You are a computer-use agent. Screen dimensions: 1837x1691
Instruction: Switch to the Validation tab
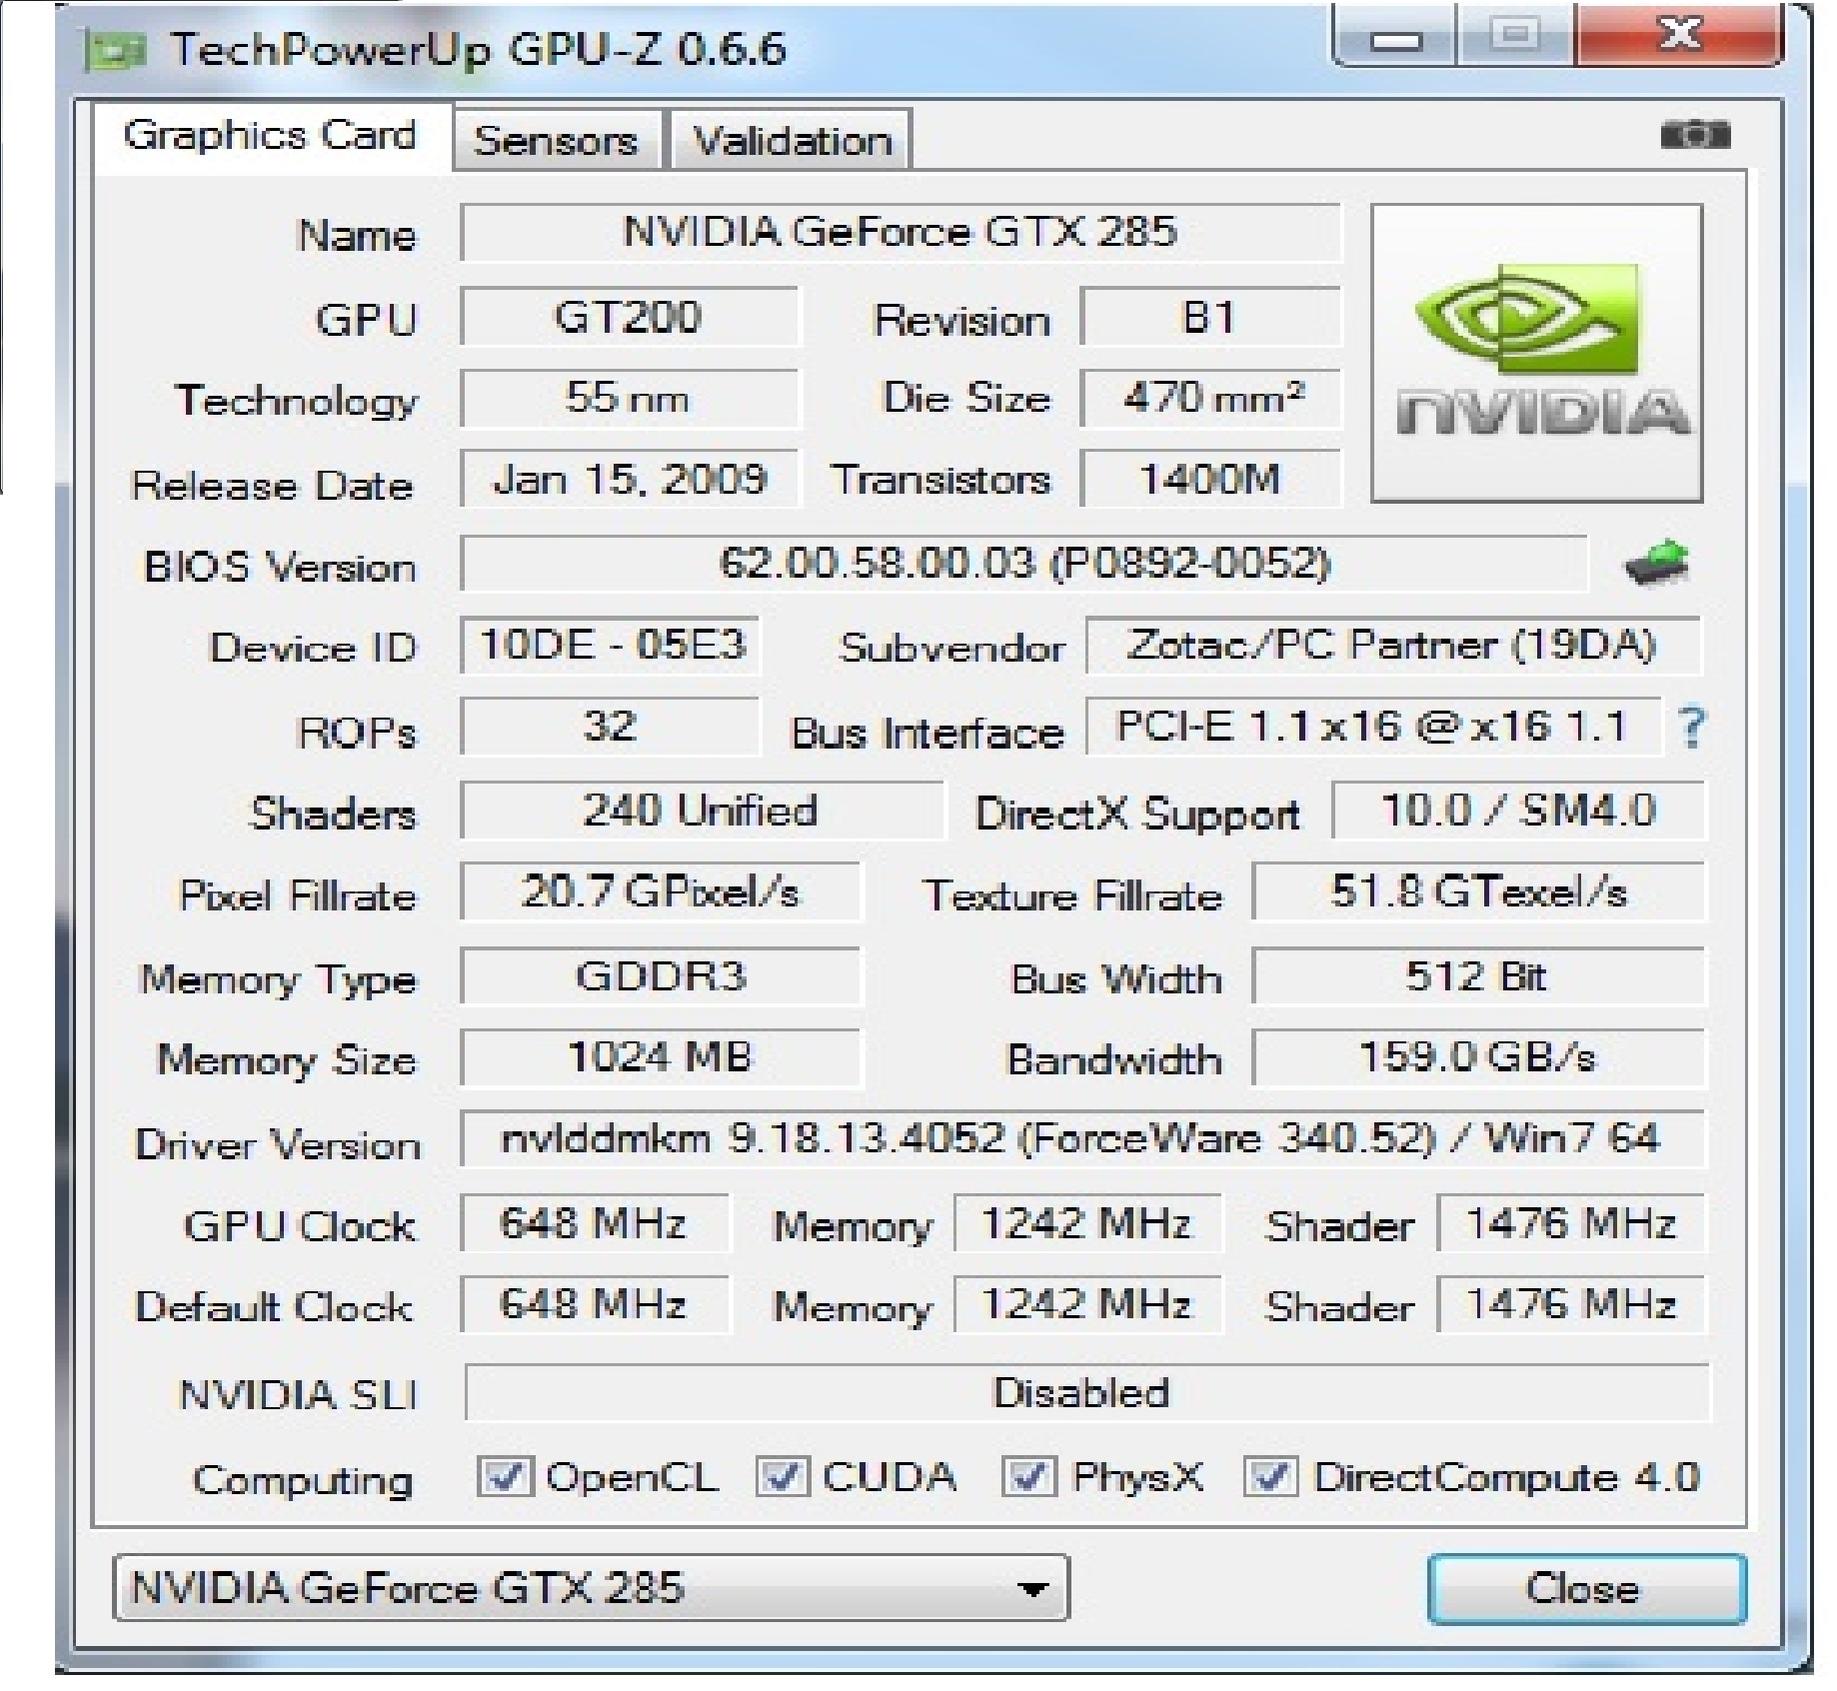(x=792, y=140)
